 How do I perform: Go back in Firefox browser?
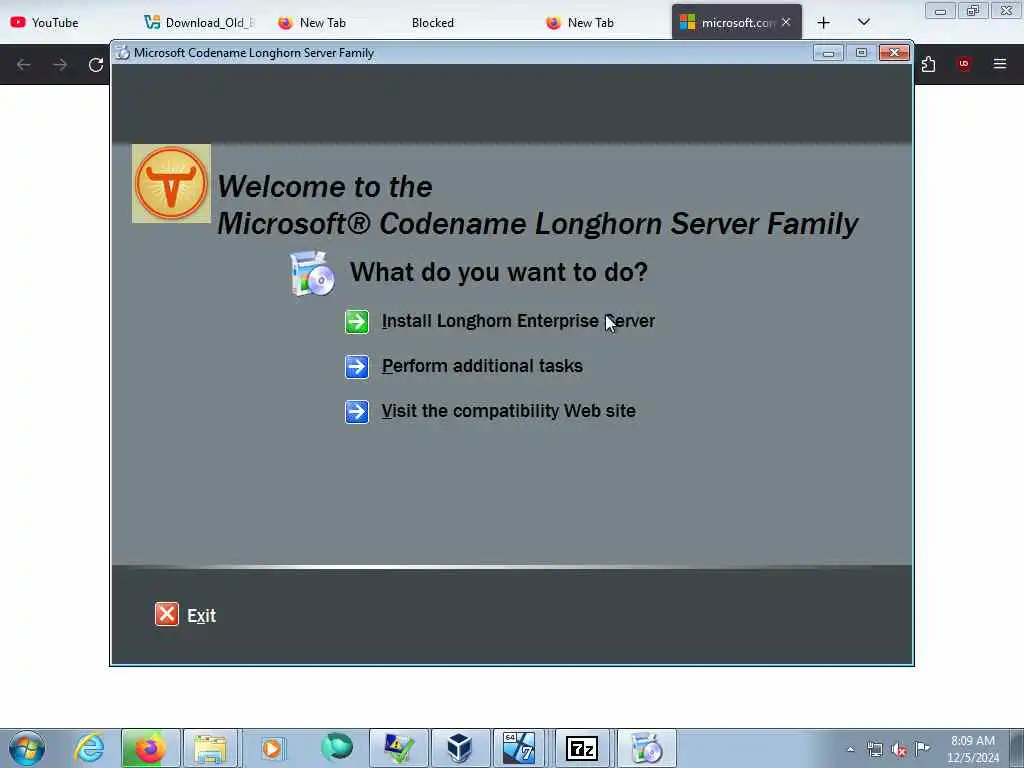coord(24,65)
